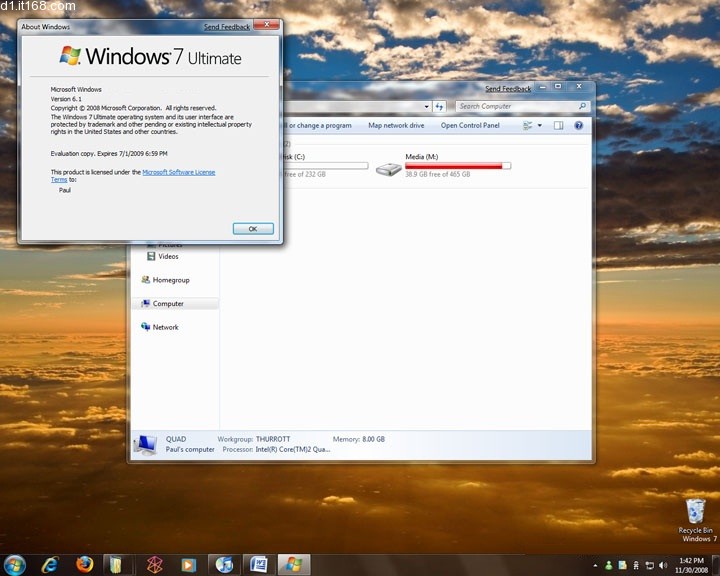Close the Explorer window
This screenshot has width=720, height=576.
579,87
